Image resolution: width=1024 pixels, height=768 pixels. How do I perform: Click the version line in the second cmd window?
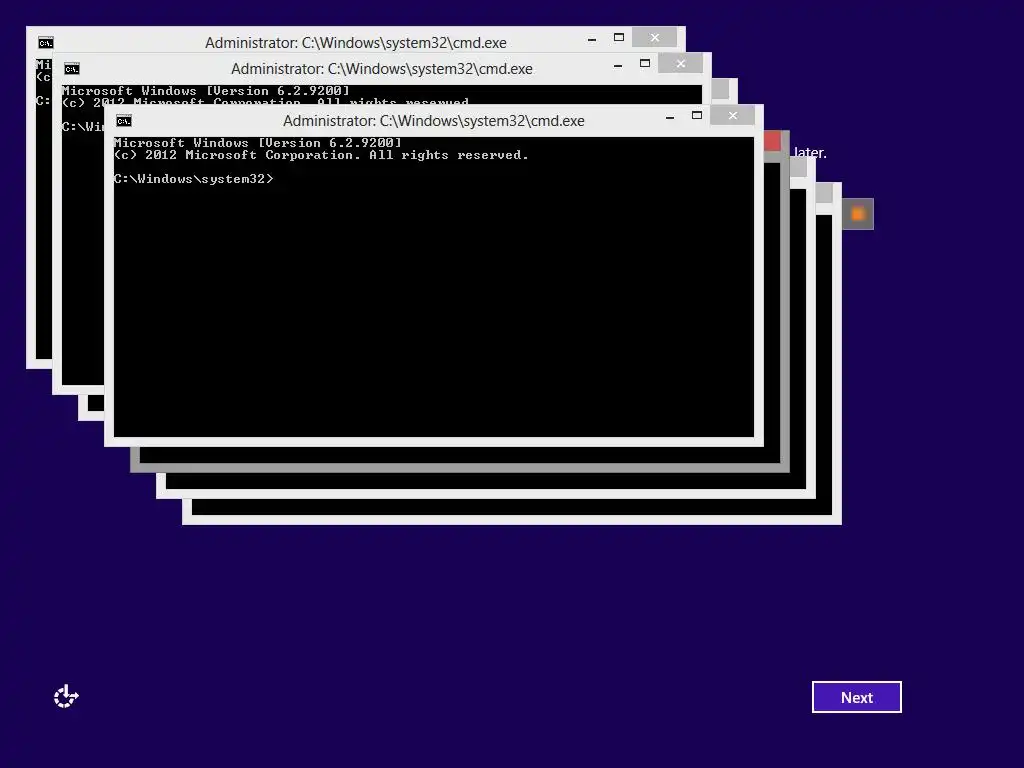206,91
